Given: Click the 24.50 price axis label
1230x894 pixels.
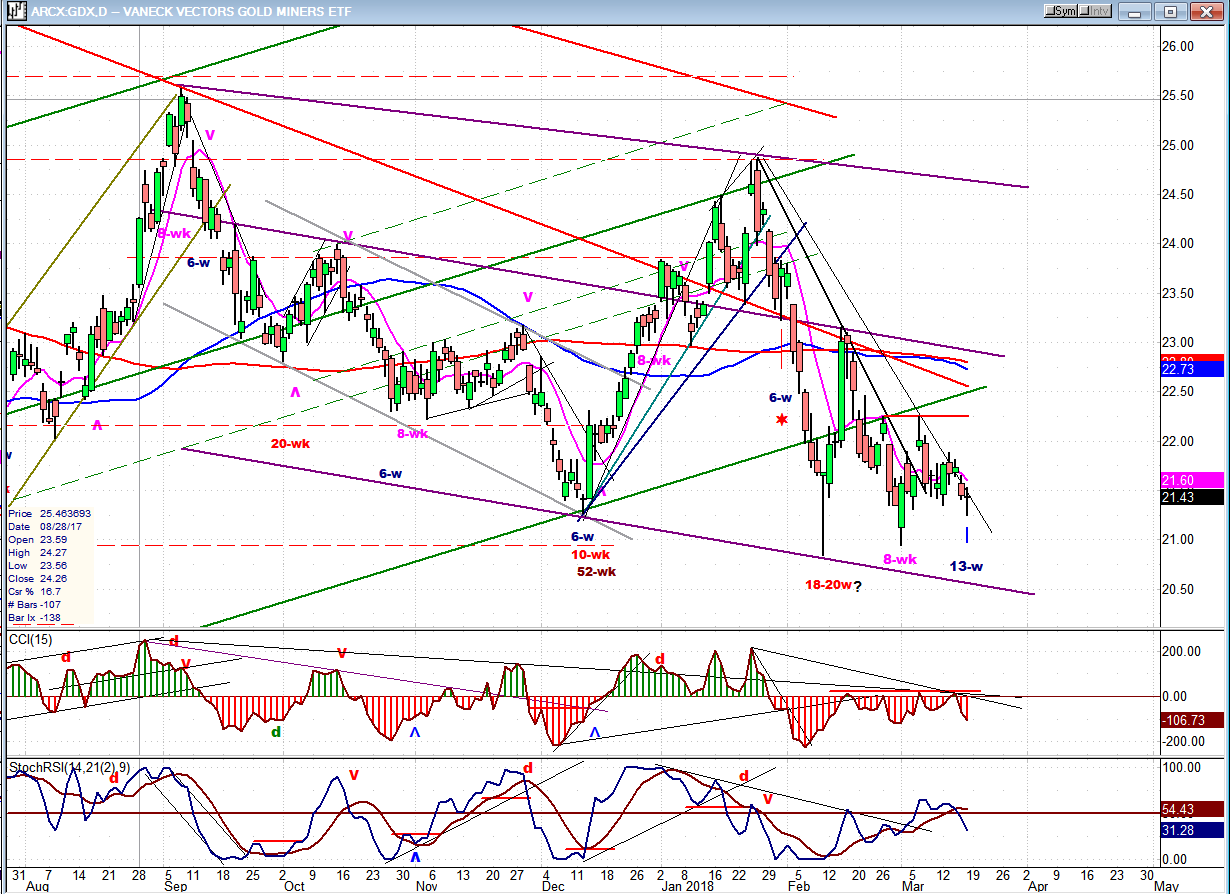Looking at the screenshot, I should (x=1180, y=195).
